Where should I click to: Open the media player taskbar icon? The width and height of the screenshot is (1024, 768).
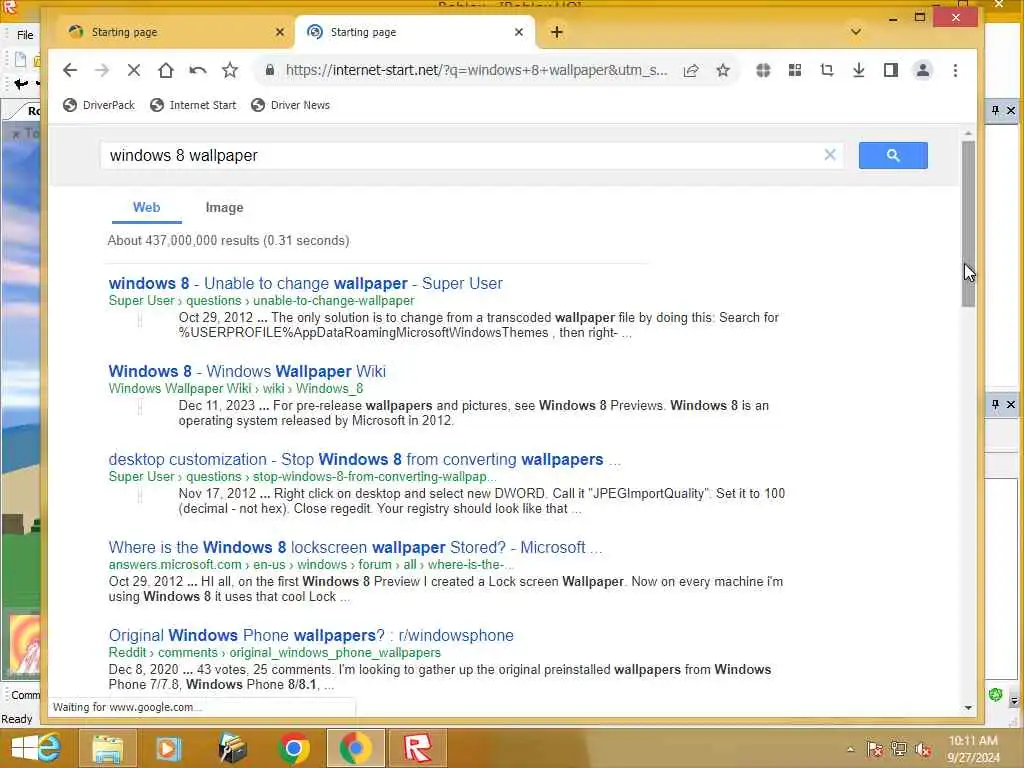click(x=168, y=748)
